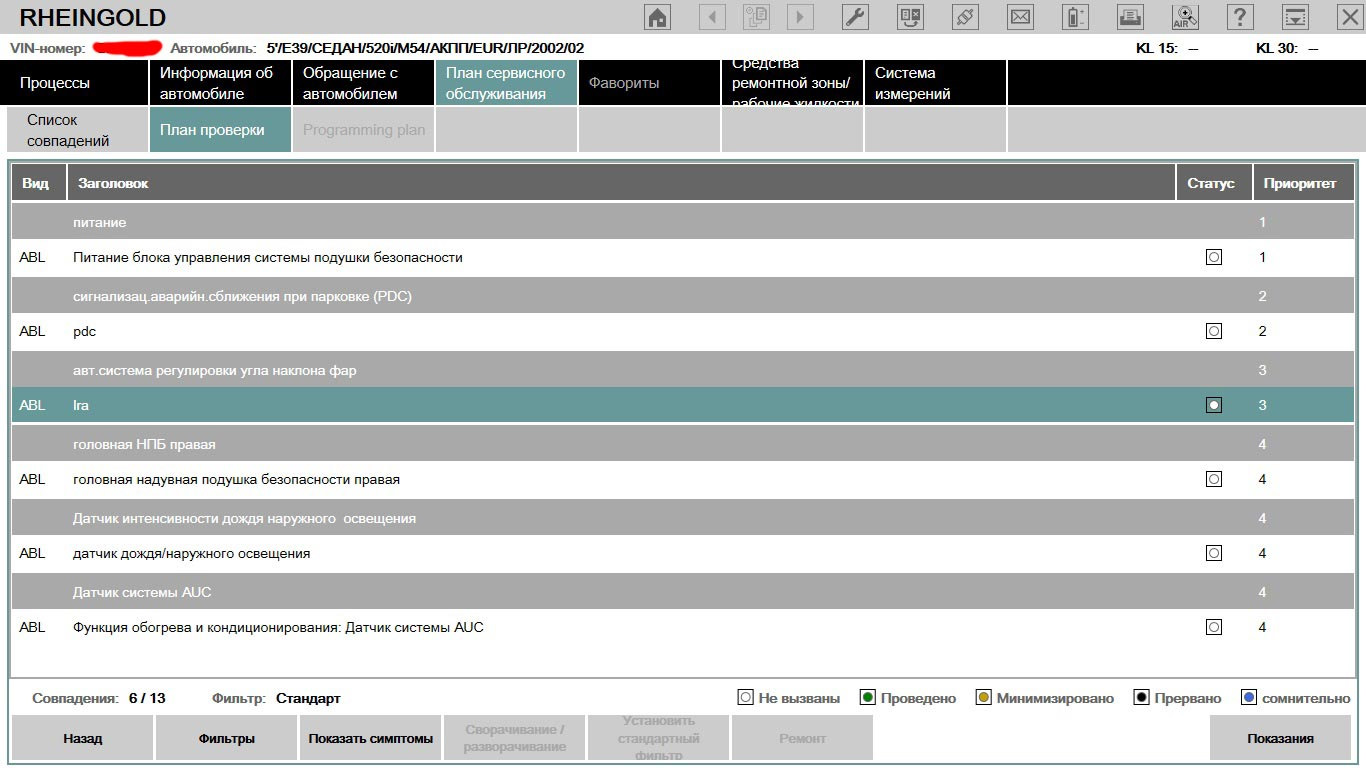Screen dimensions: 1366x768
Task: Click the green Проведено legend indicator
Action: pyautogui.click(x=868, y=698)
